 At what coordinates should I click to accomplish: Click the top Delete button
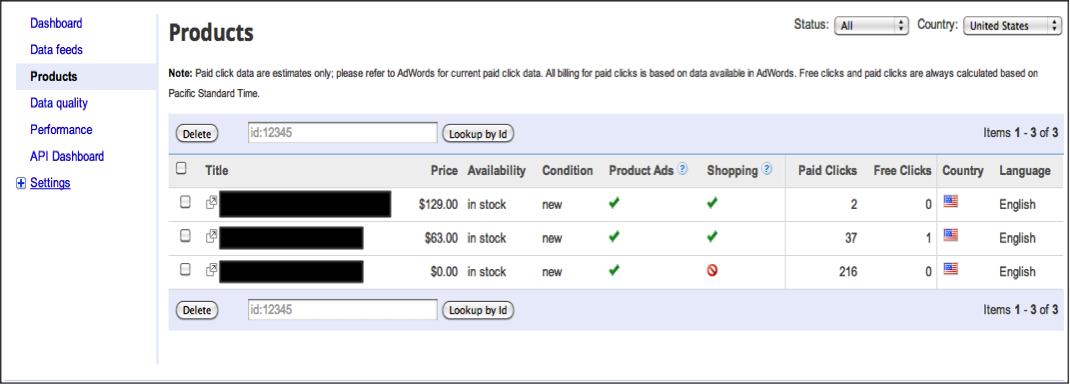click(x=197, y=134)
